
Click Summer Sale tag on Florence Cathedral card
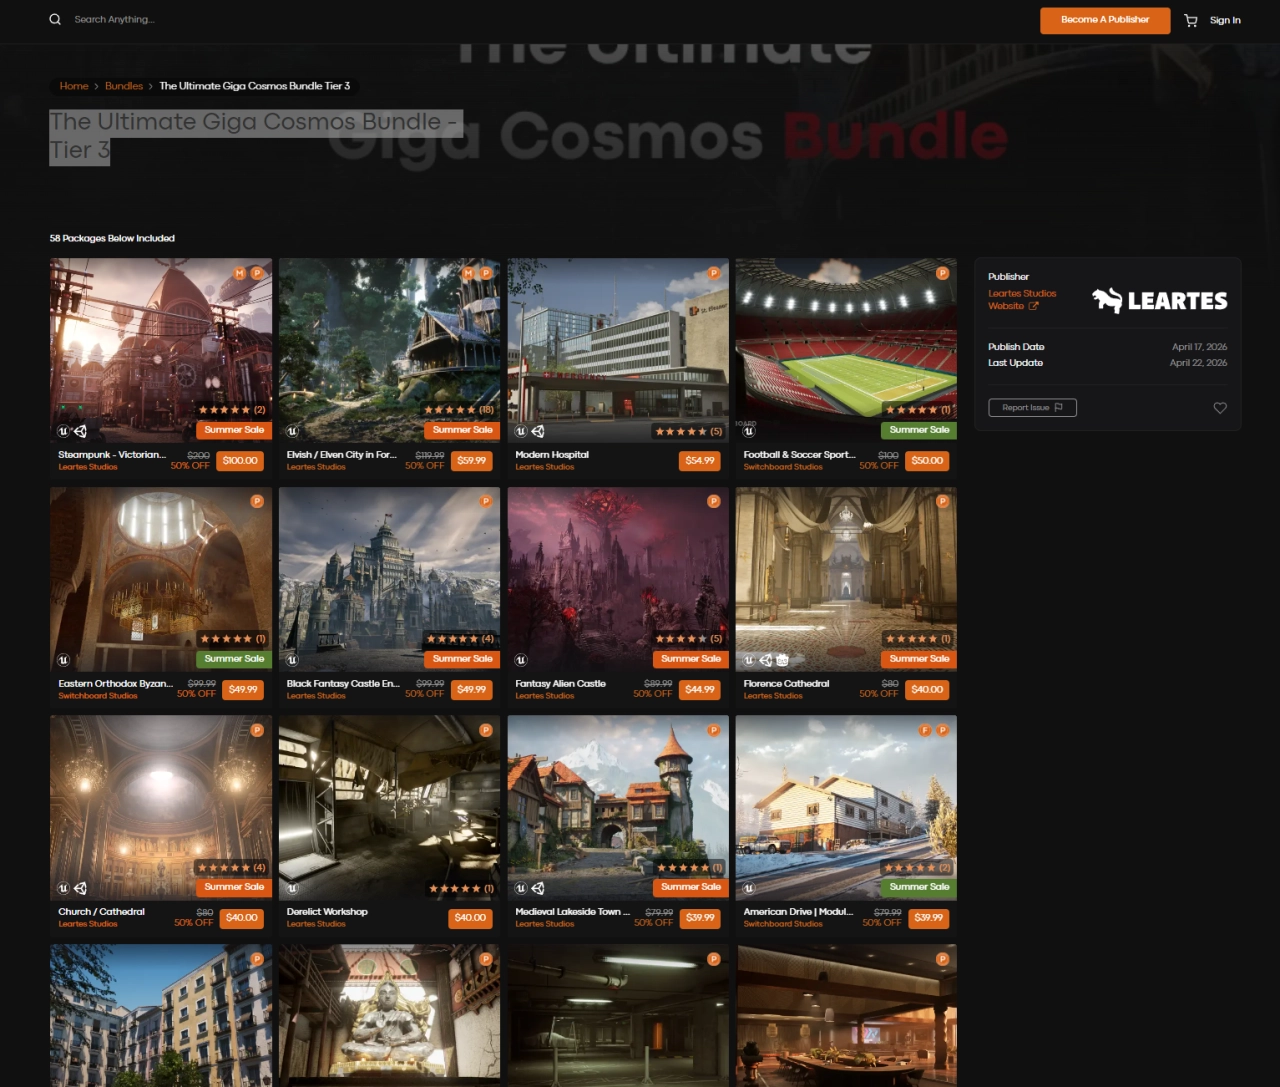pos(919,658)
